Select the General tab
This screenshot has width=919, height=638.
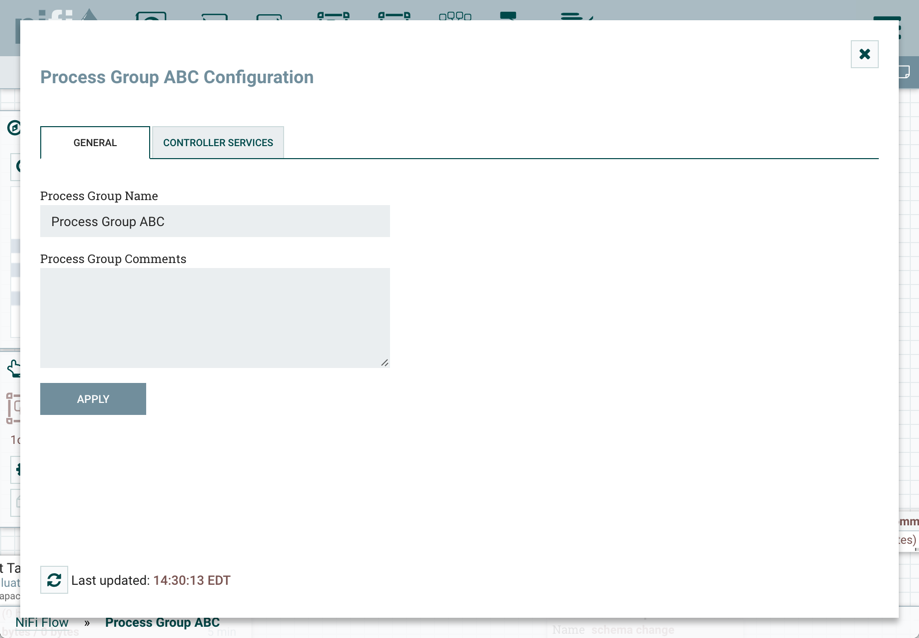(x=95, y=143)
